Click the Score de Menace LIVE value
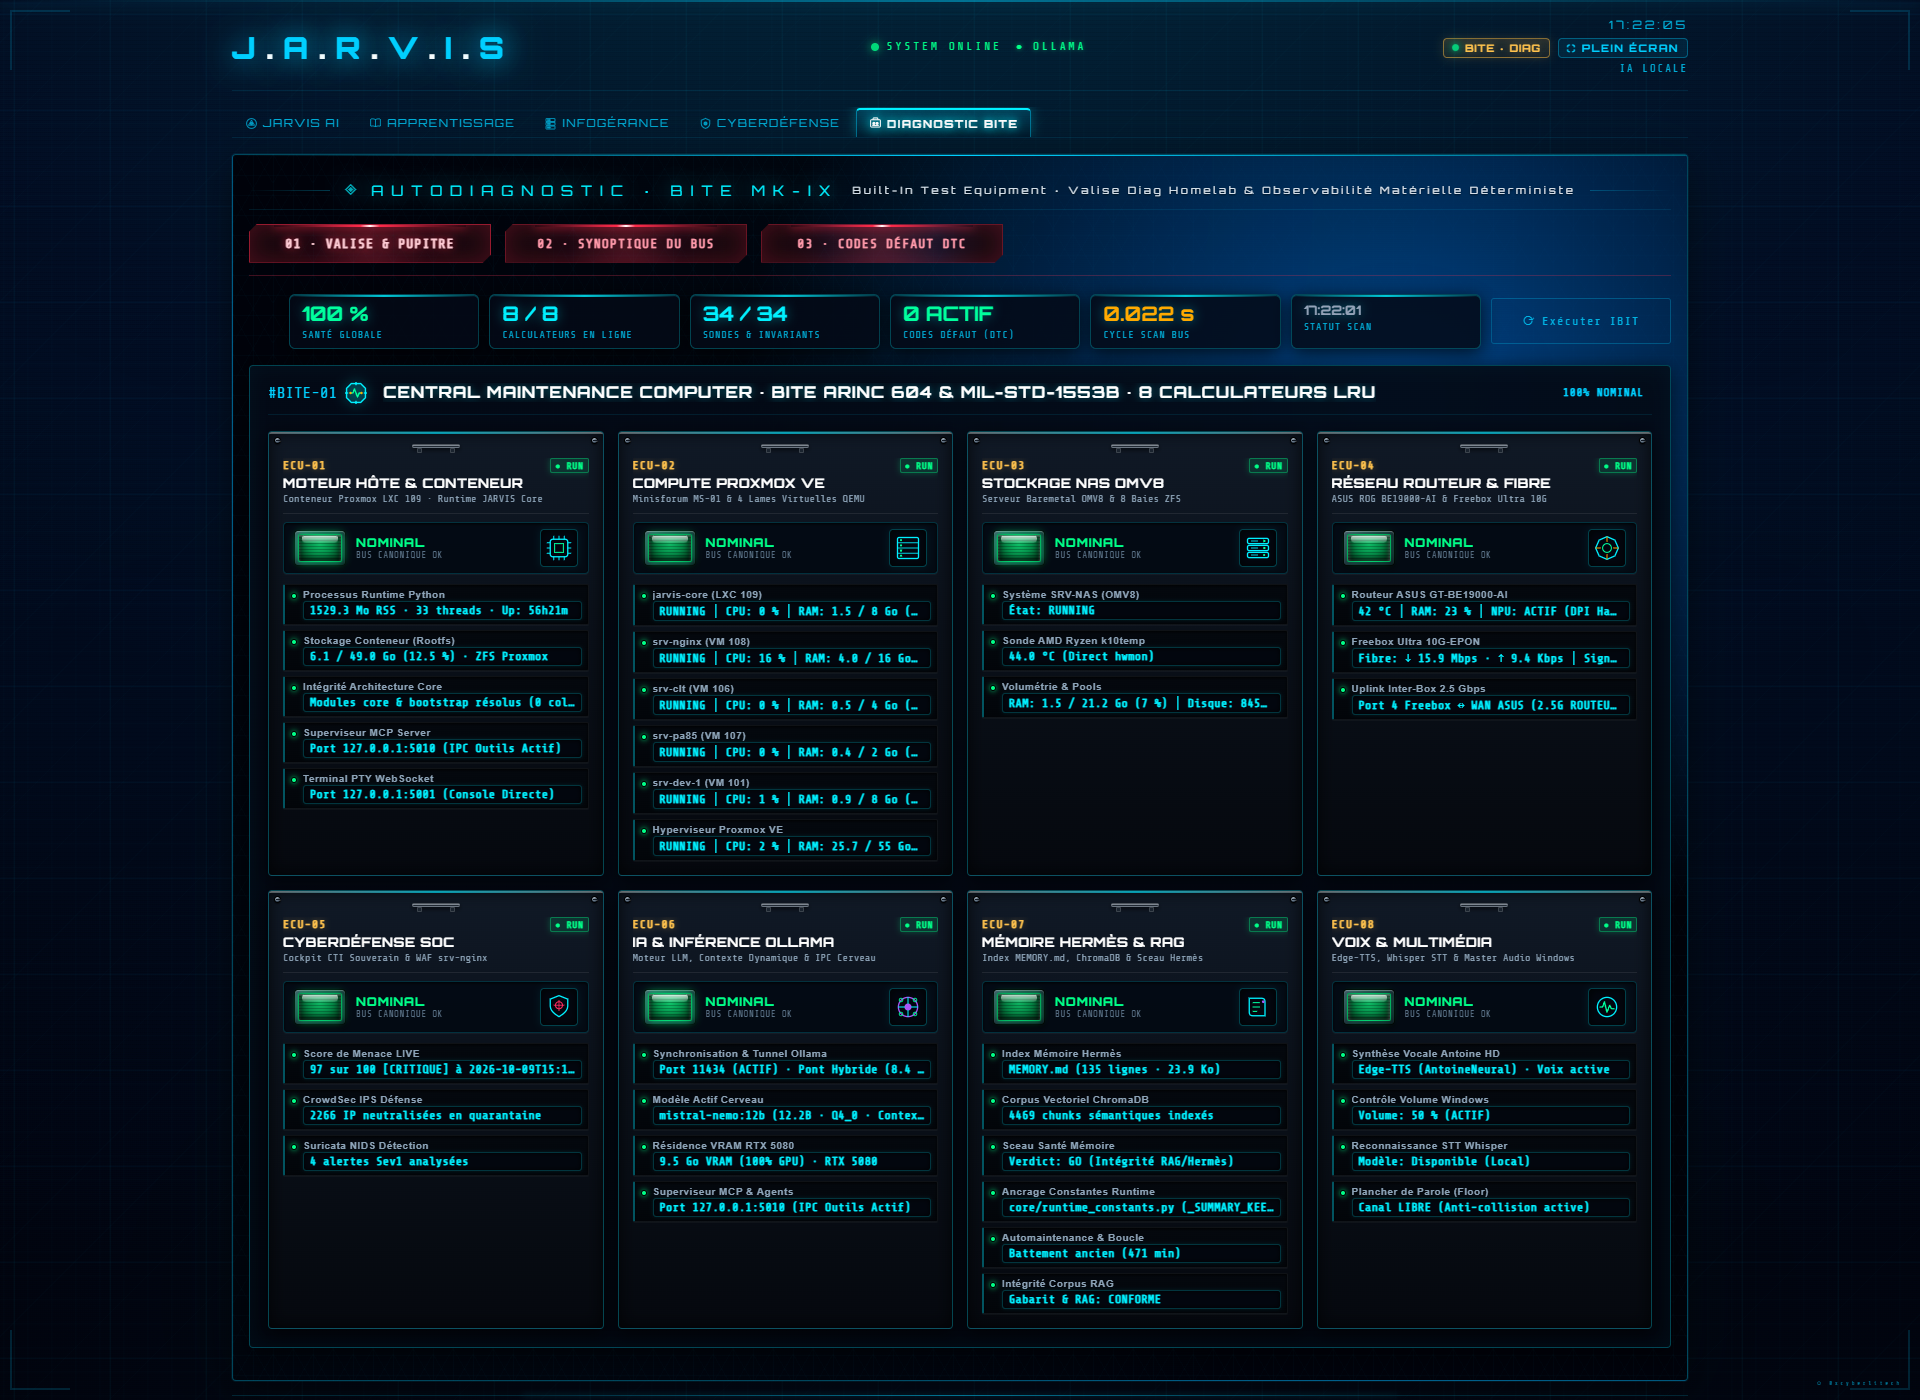The image size is (1920, 1400). (442, 1070)
